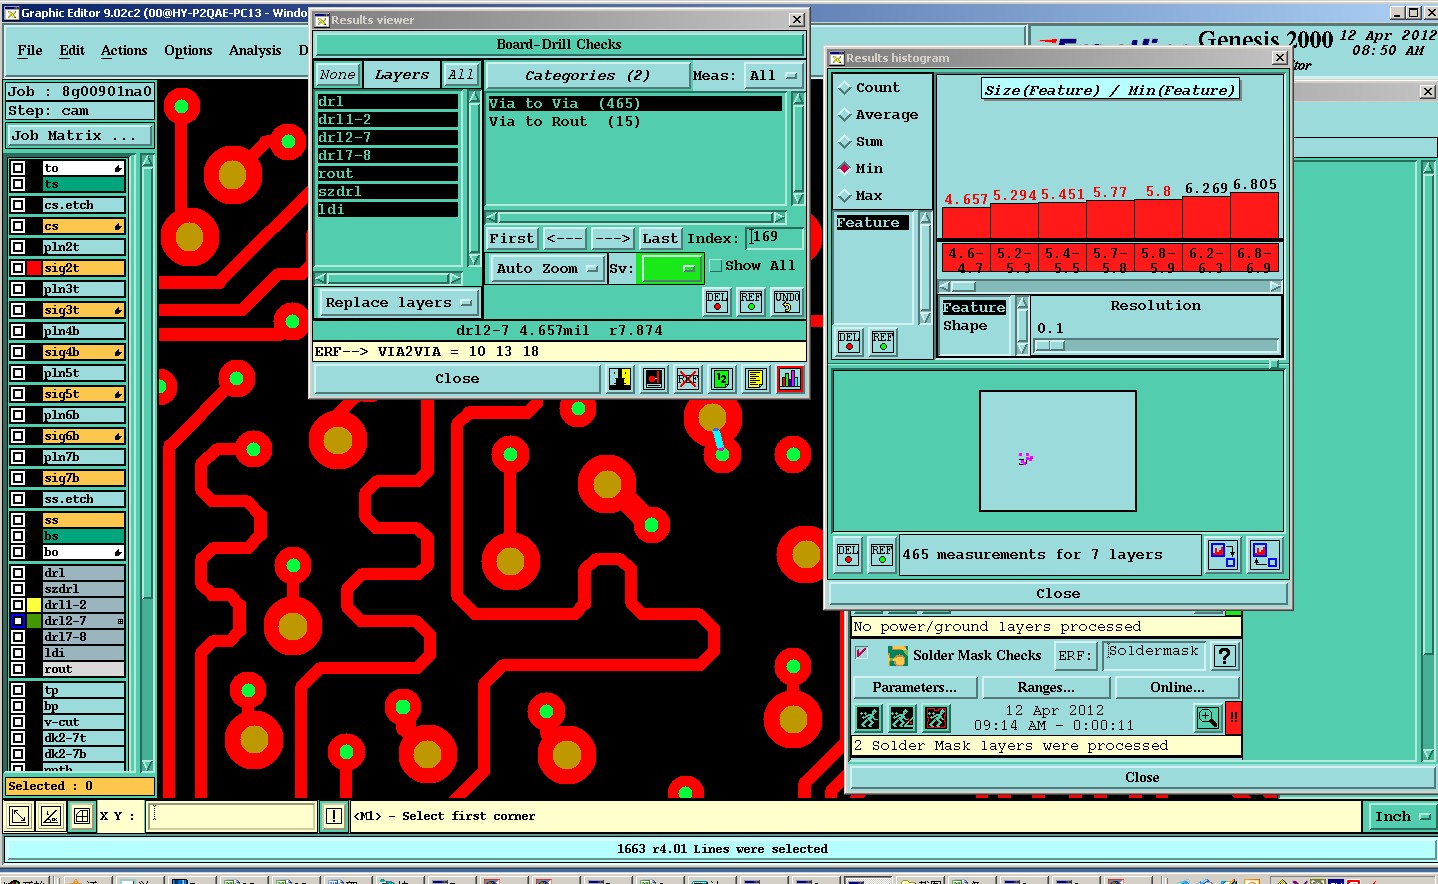Click REF icon beside 465 measurements text
This screenshot has width=1438, height=884.
coord(882,554)
